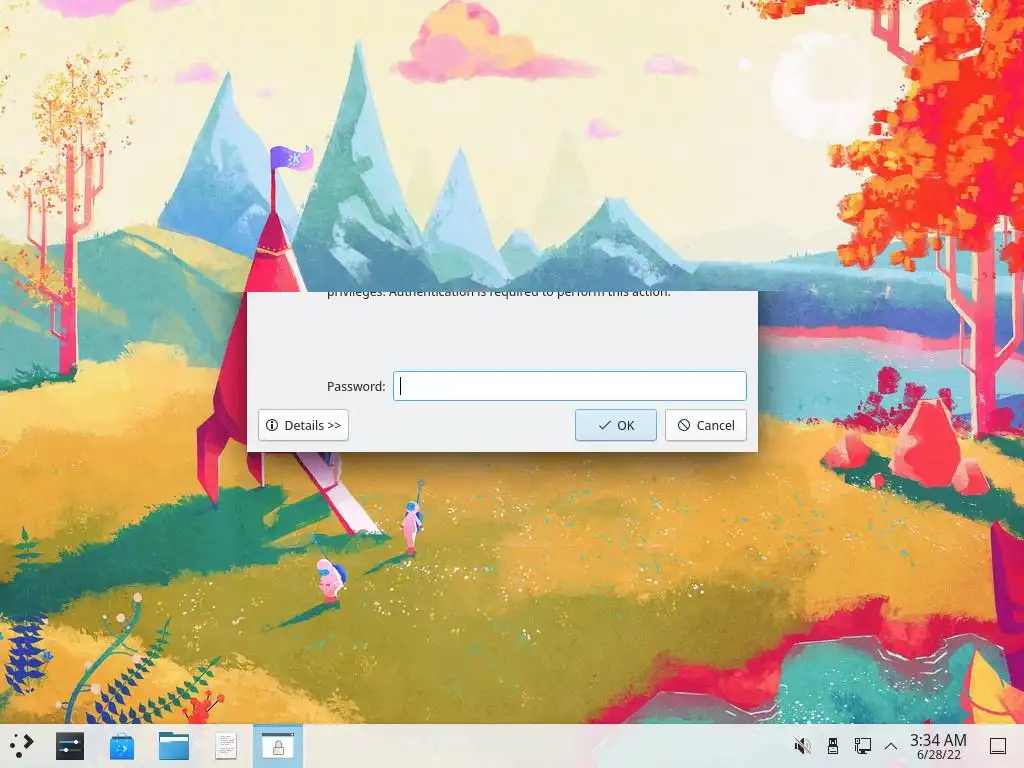1024x768 pixels.
Task: Open the removable devices tray icon
Action: [x=833, y=746]
